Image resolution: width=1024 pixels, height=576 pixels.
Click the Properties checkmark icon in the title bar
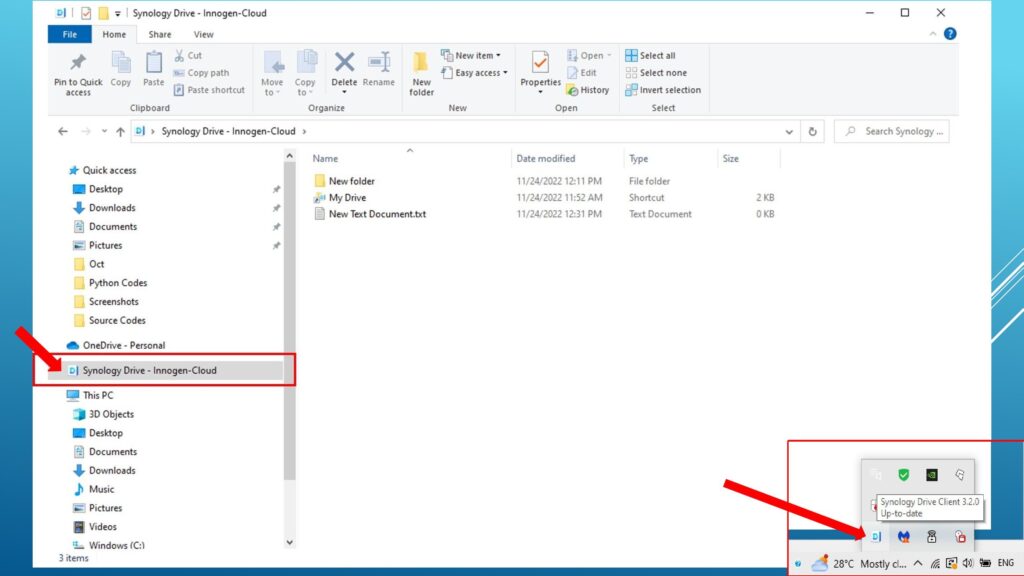pos(86,13)
